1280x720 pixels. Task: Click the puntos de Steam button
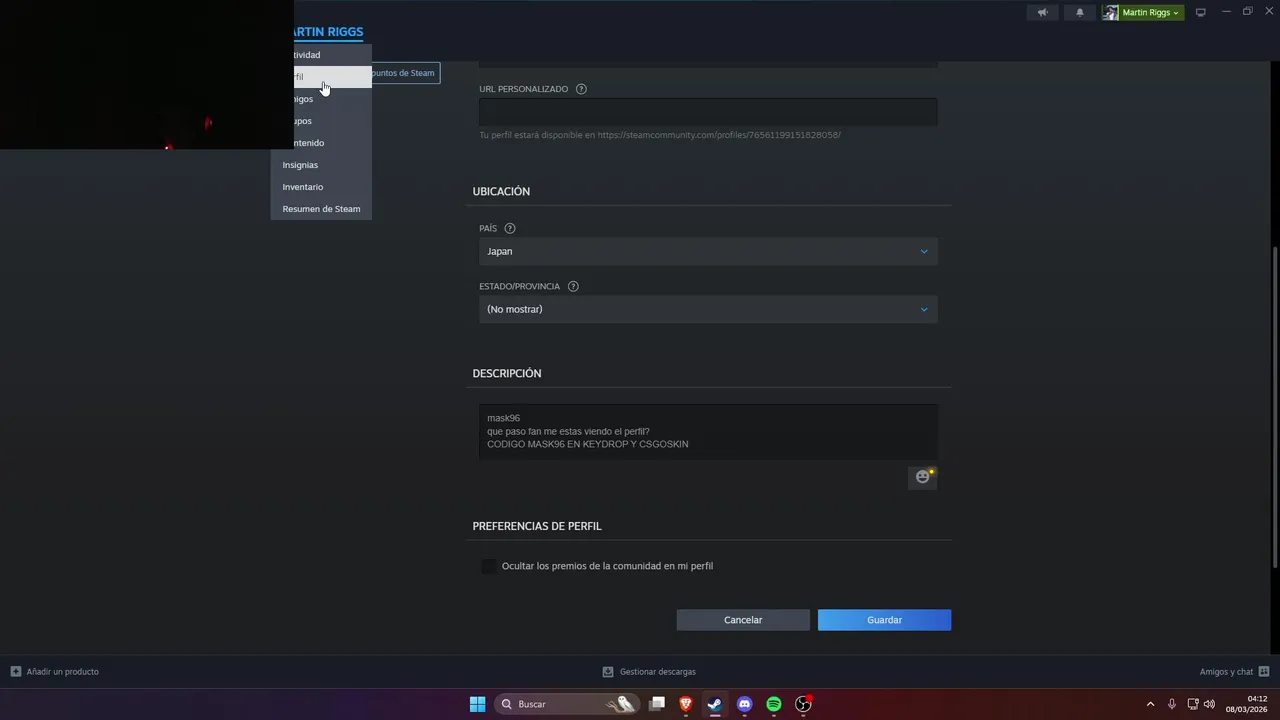click(405, 73)
